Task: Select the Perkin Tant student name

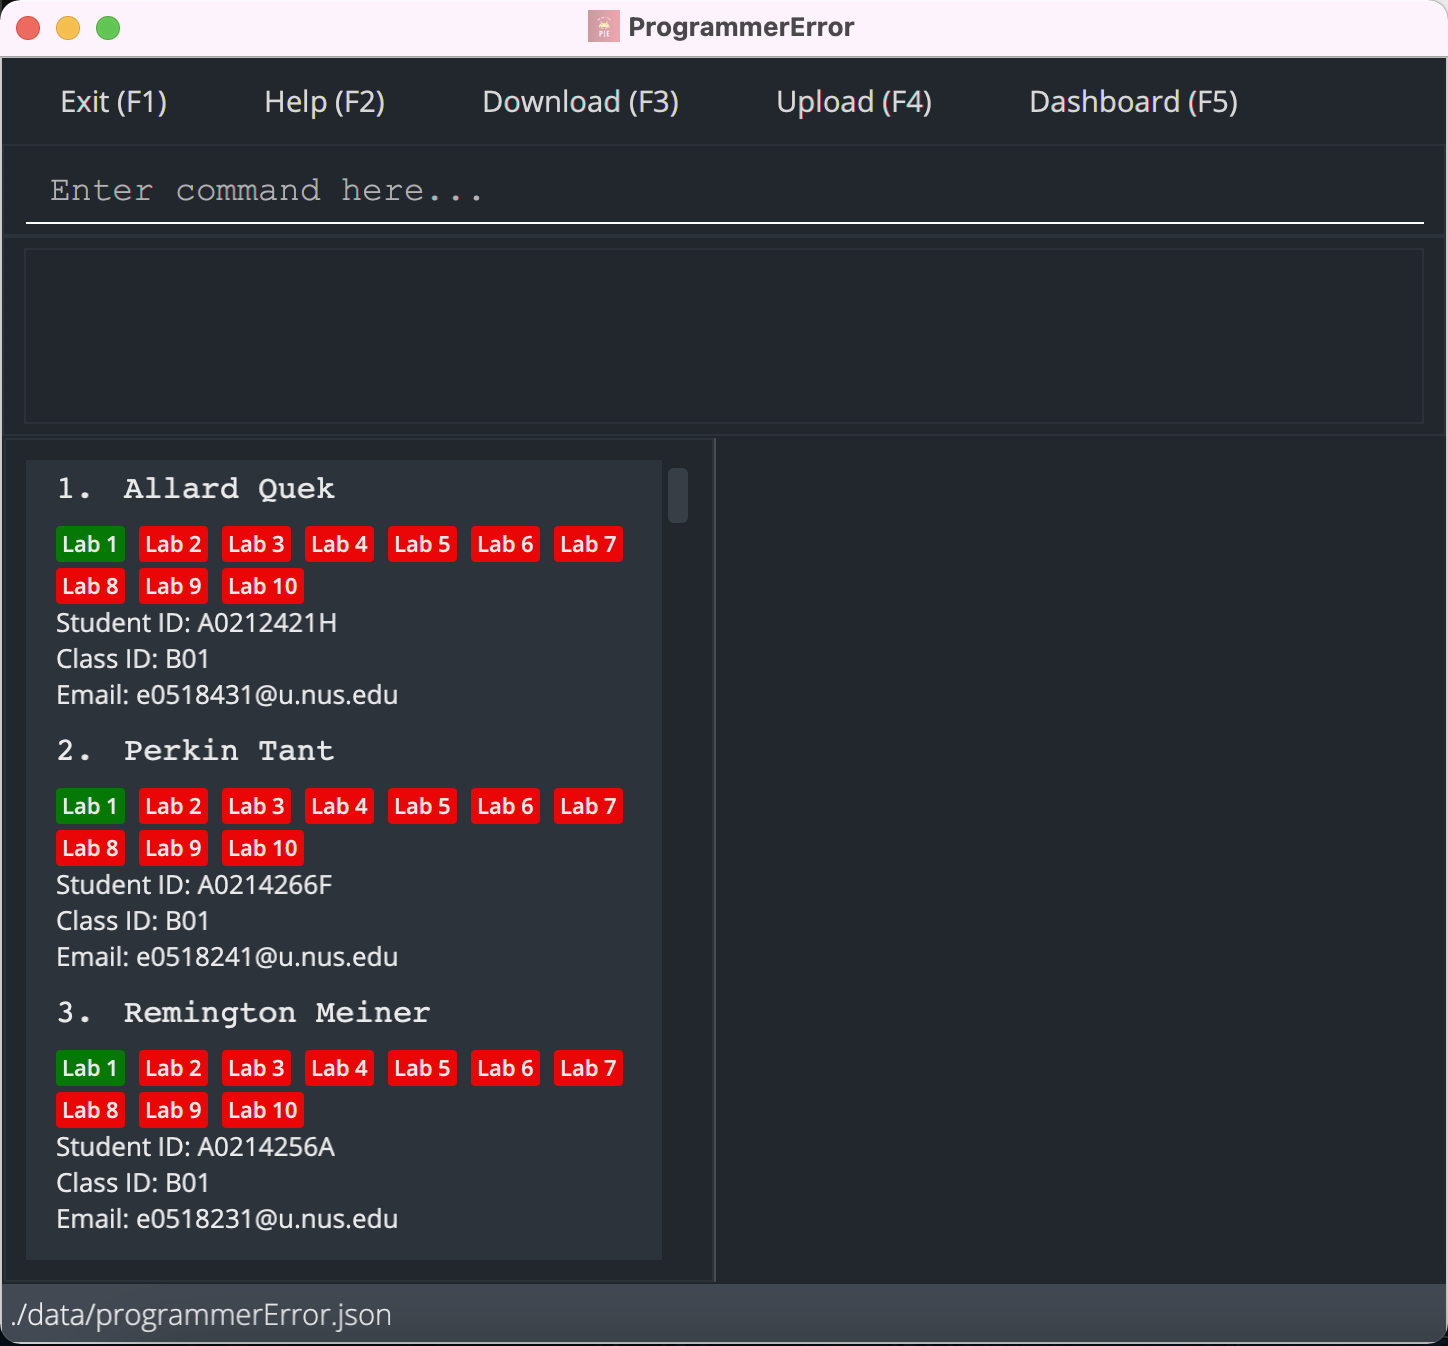Action: tap(228, 751)
